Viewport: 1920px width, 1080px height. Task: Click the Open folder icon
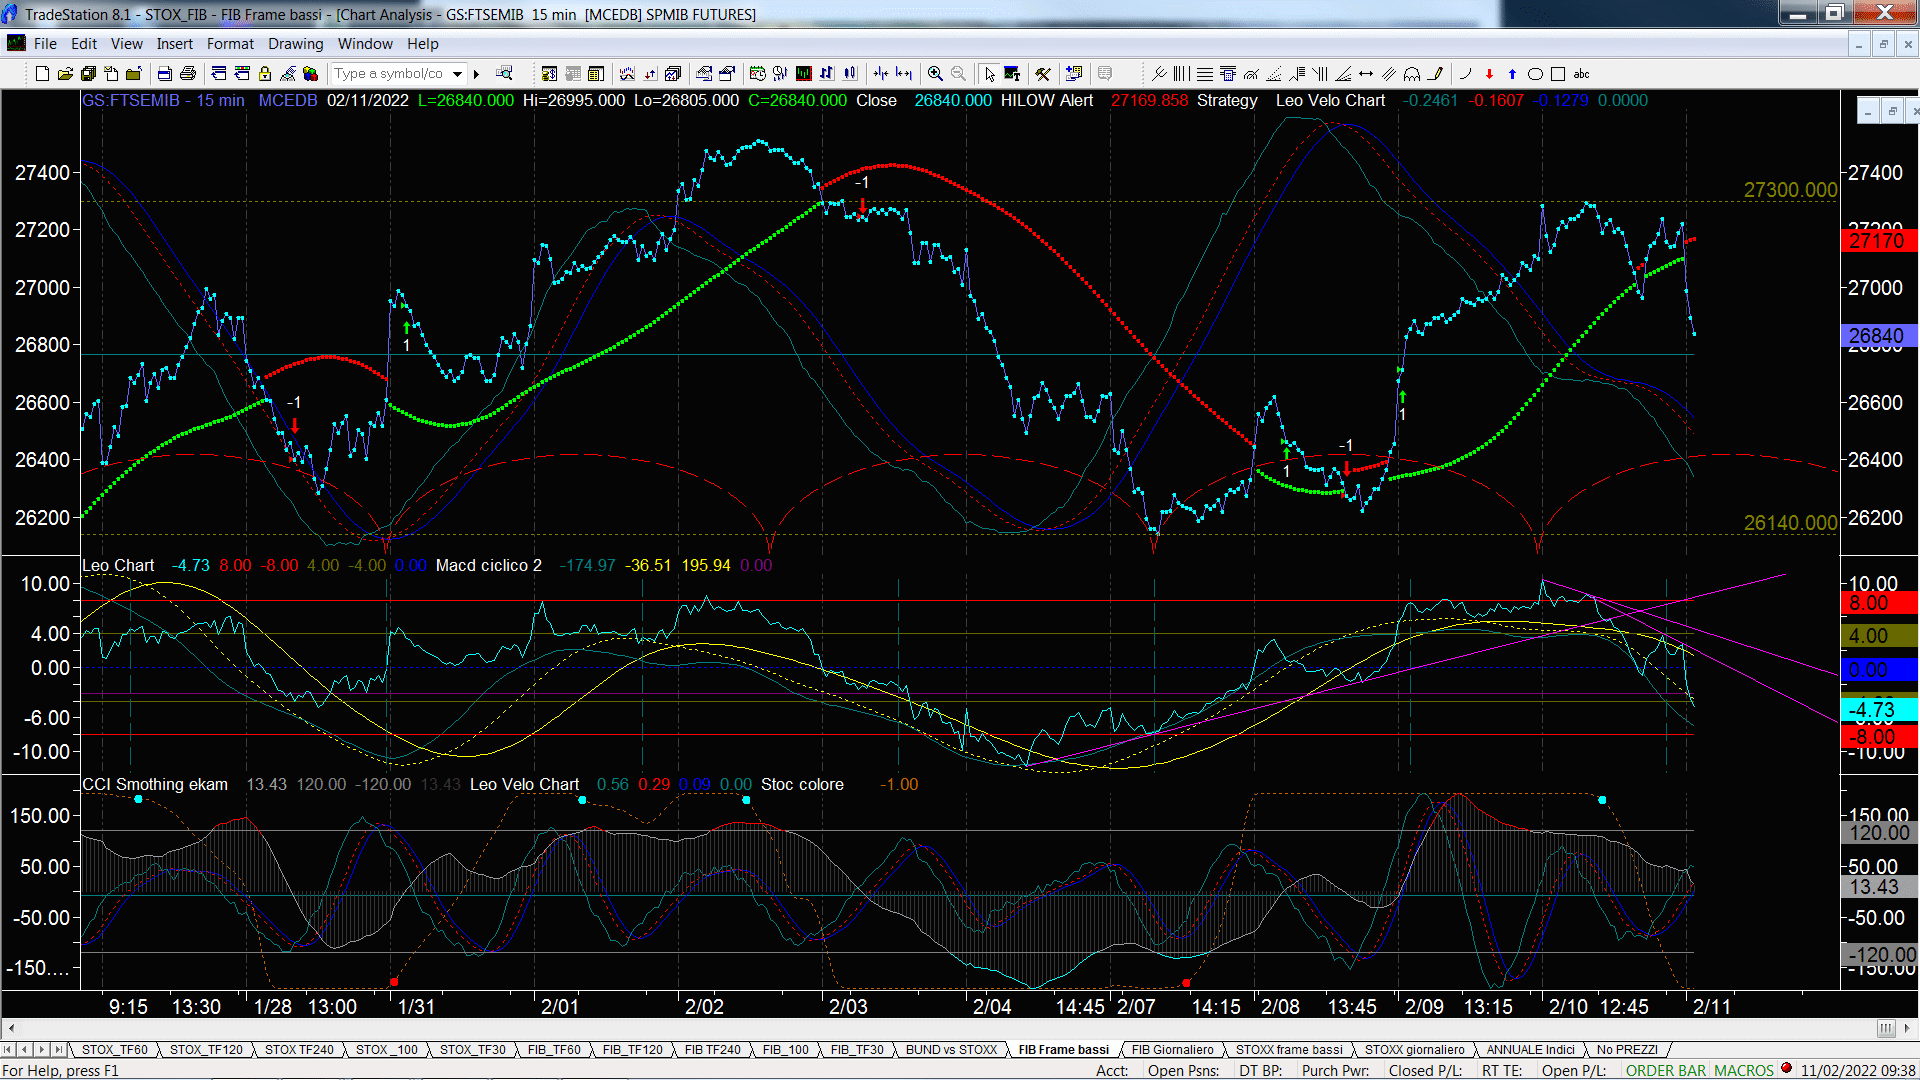pyautogui.click(x=65, y=74)
